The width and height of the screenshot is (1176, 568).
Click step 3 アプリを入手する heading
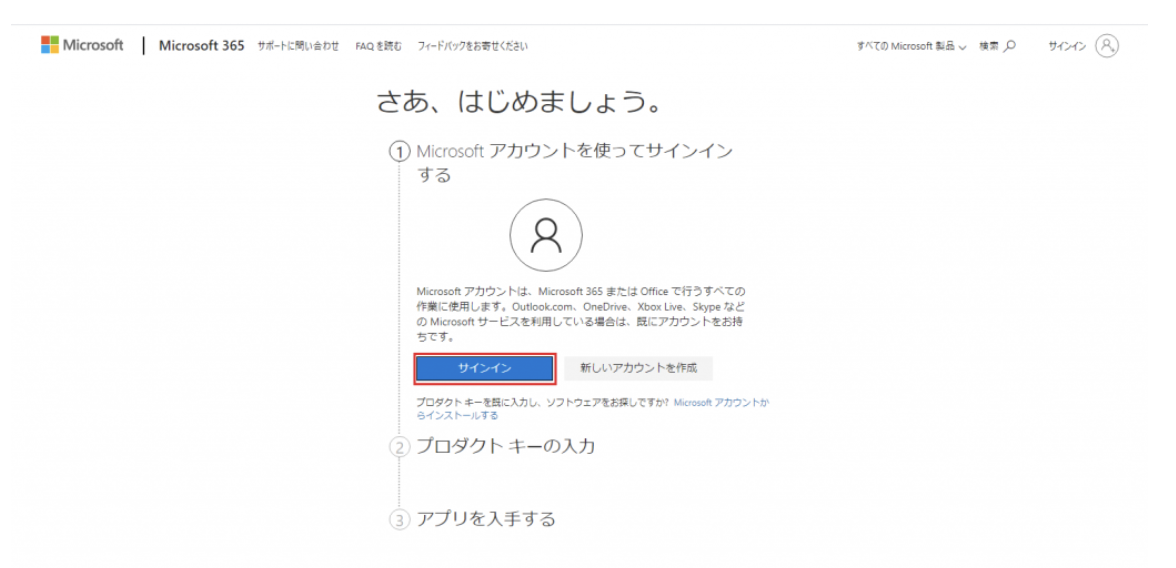click(x=486, y=518)
